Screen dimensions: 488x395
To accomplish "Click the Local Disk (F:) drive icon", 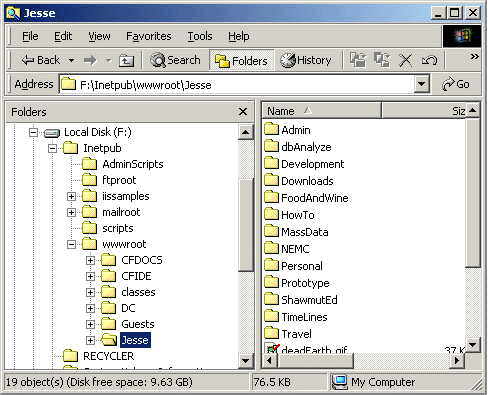I will tap(52, 133).
